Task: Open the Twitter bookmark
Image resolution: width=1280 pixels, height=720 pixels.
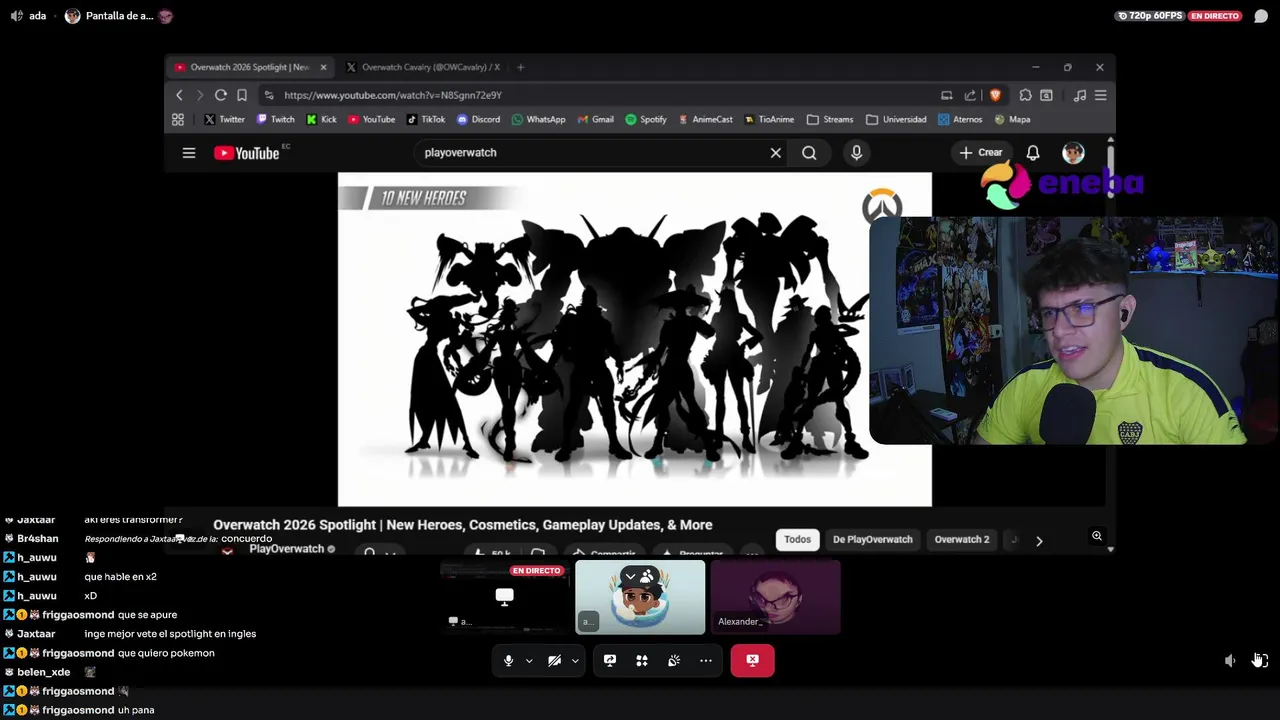Action: tap(224, 119)
